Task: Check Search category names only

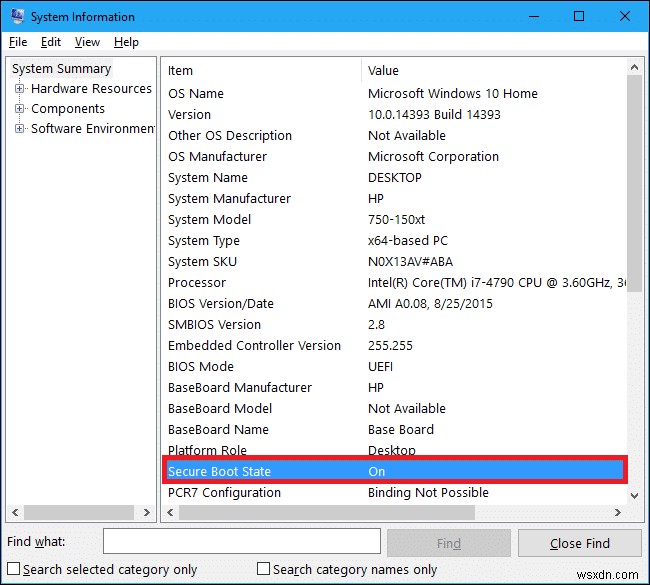Action: (263, 568)
